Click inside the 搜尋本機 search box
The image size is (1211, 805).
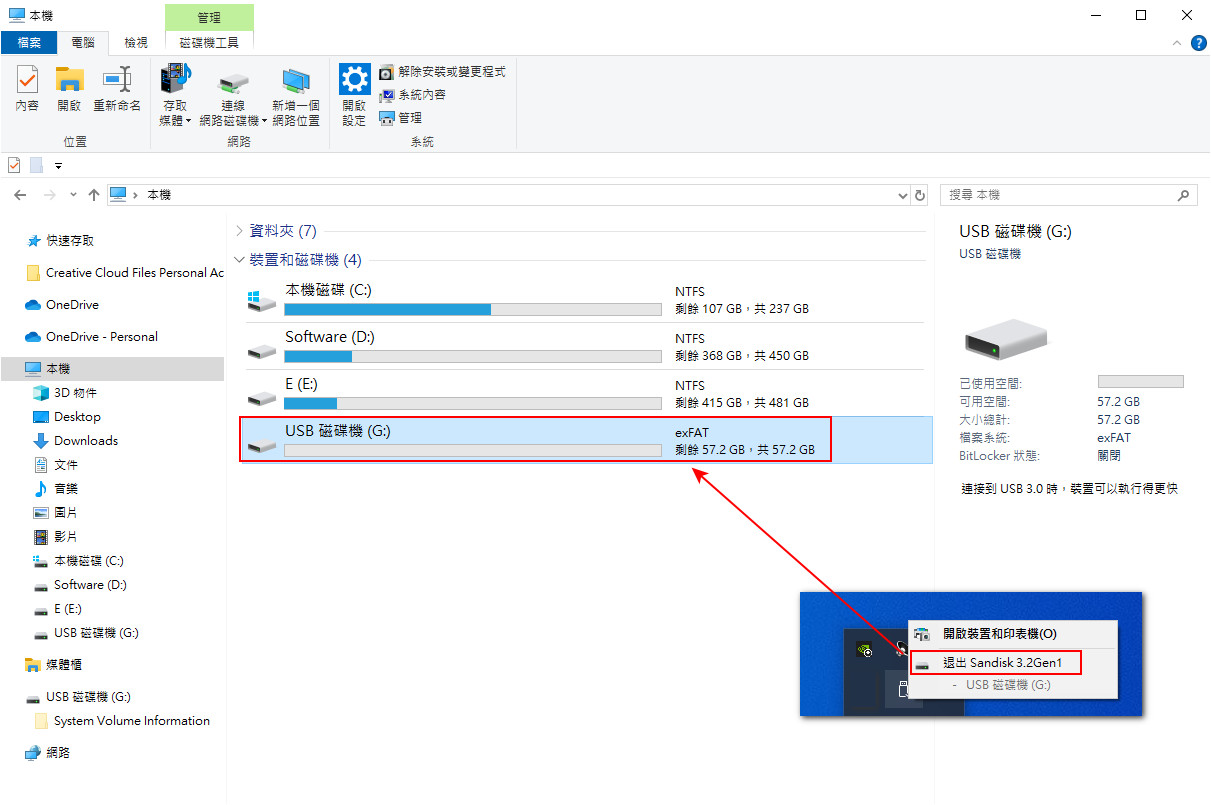1050,194
